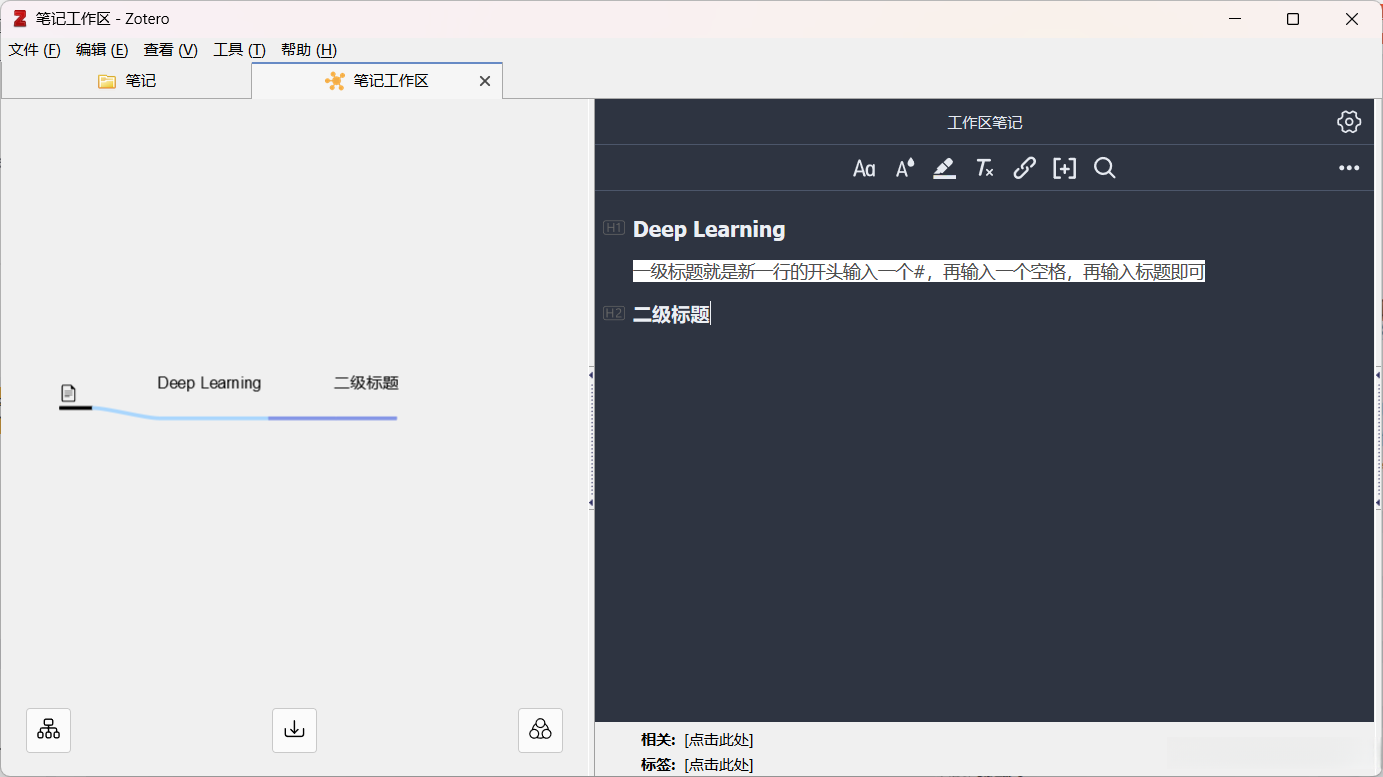
Task: Clear formatting using the Tx icon
Action: click(x=984, y=168)
